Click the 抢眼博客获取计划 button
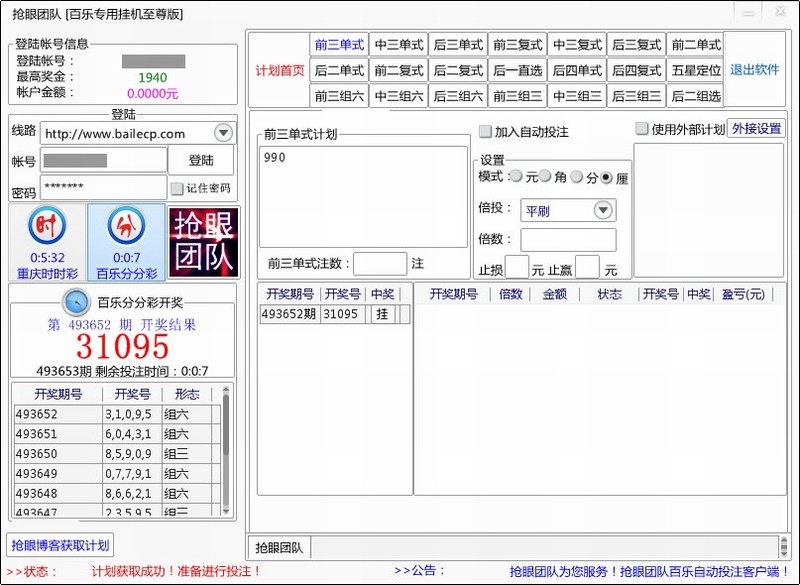Screen dimensions: 800x585 [60, 545]
